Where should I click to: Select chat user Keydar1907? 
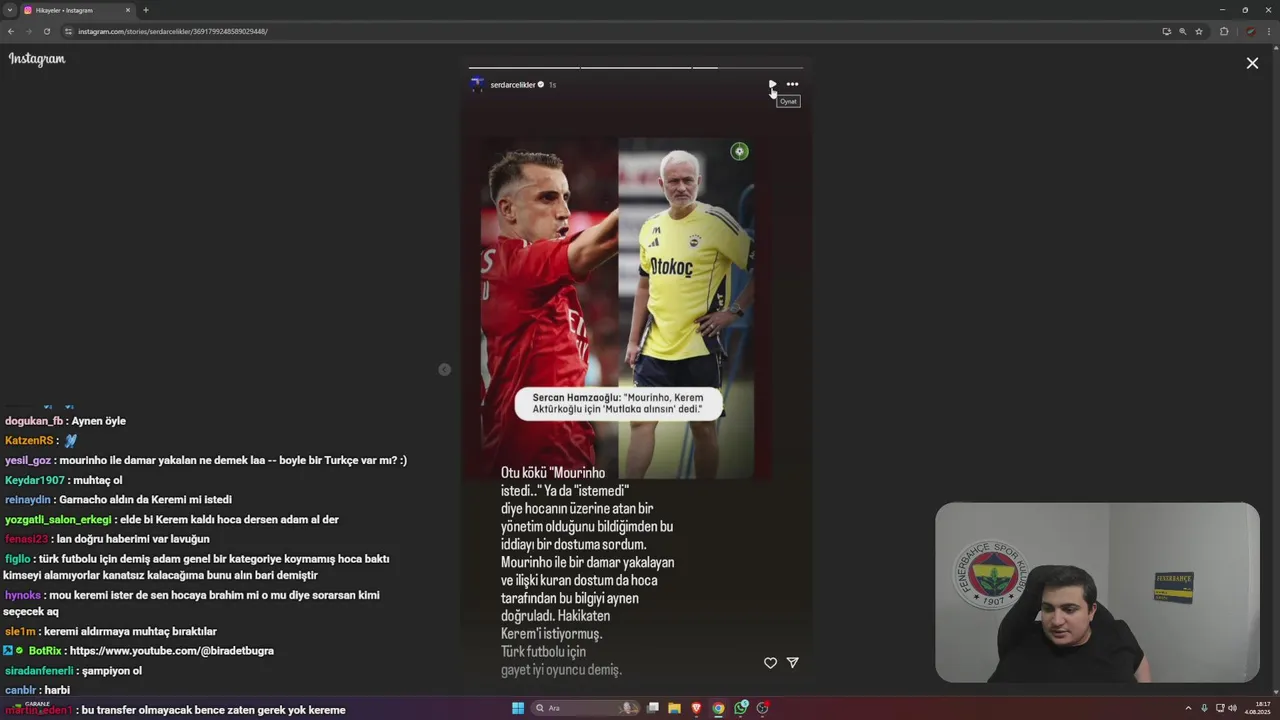(x=35, y=480)
